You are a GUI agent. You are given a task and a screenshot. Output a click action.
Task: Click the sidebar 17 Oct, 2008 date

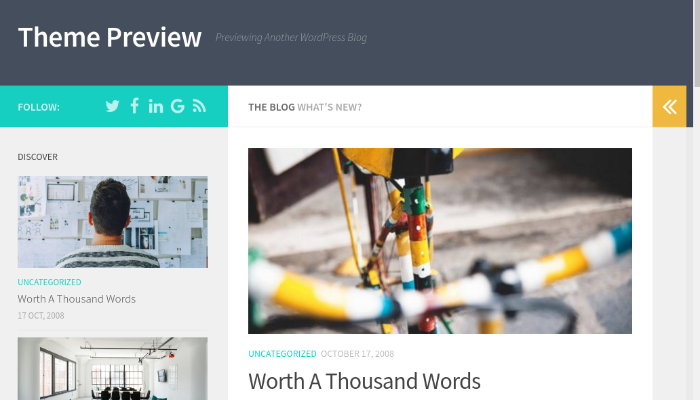[x=41, y=316]
